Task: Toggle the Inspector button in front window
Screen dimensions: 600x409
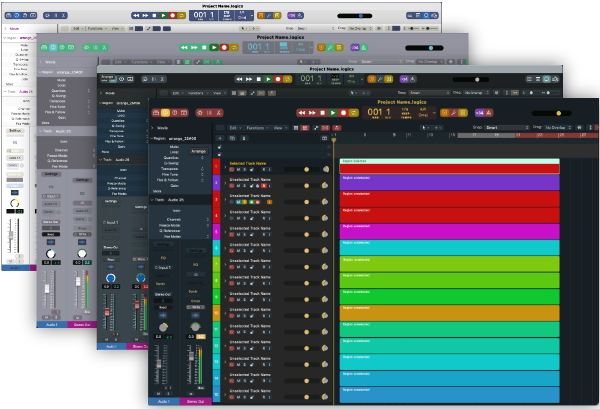Action: coord(165,113)
